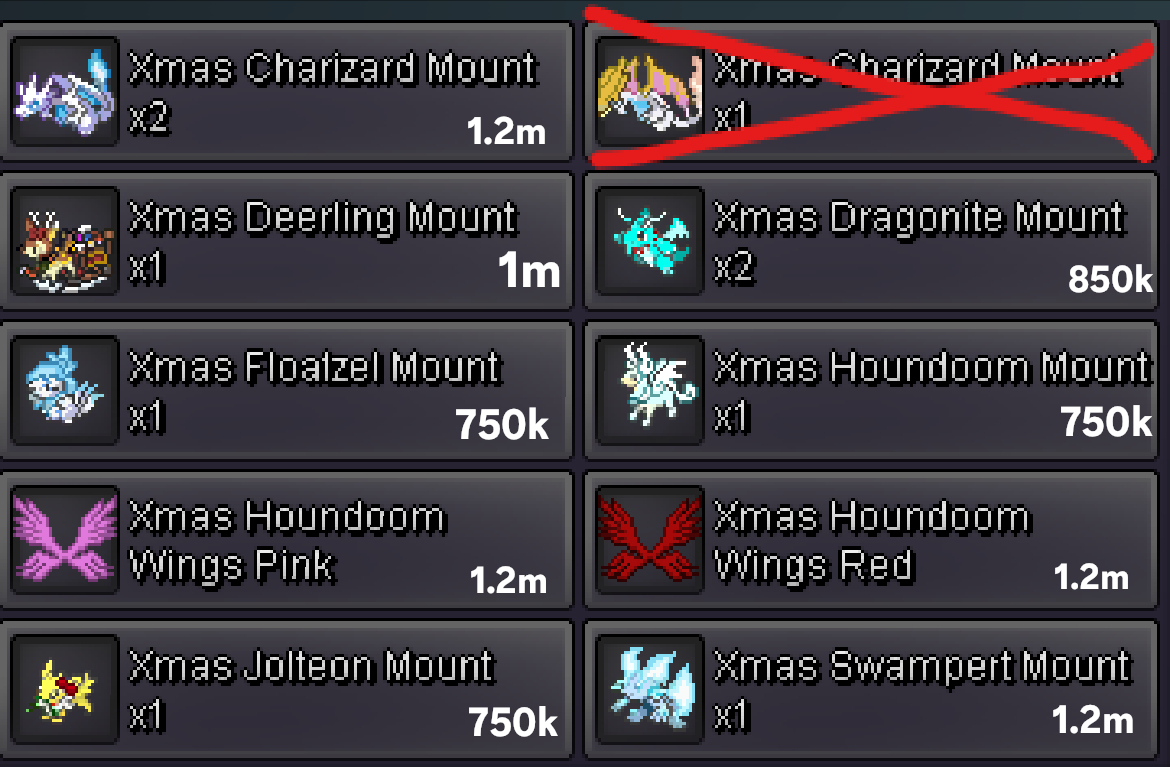
Task: Select the crossed-out yellow Charizard Mount icon
Action: (x=650, y=91)
